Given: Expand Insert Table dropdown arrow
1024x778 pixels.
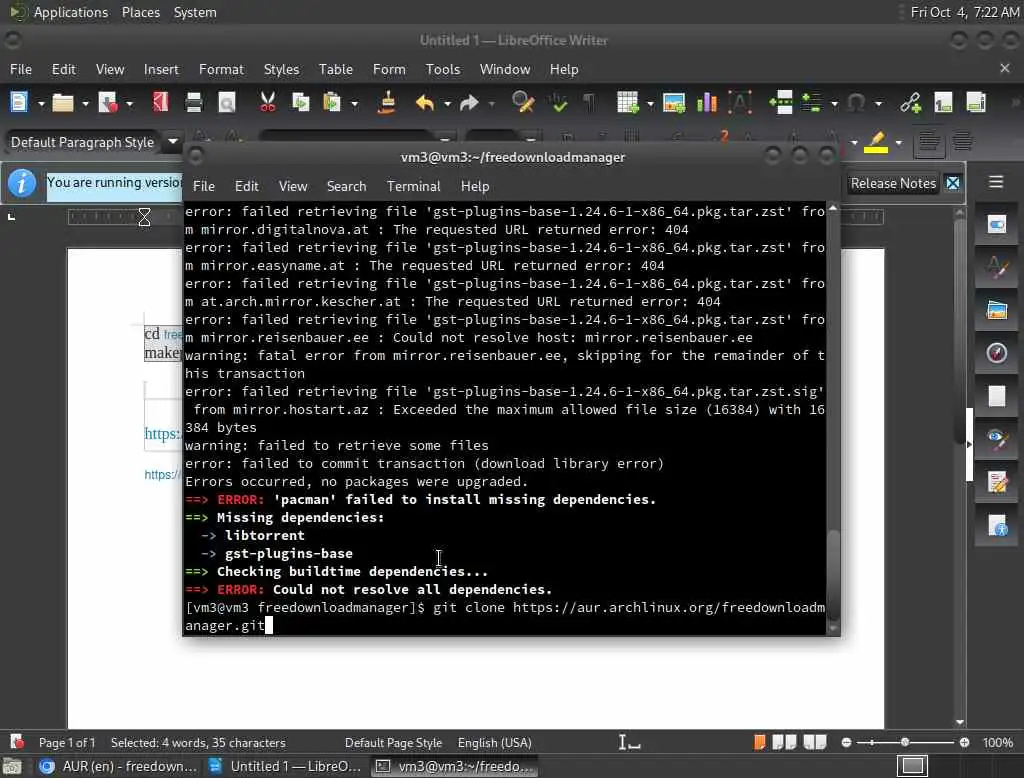Looking at the screenshot, I should pos(649,103).
